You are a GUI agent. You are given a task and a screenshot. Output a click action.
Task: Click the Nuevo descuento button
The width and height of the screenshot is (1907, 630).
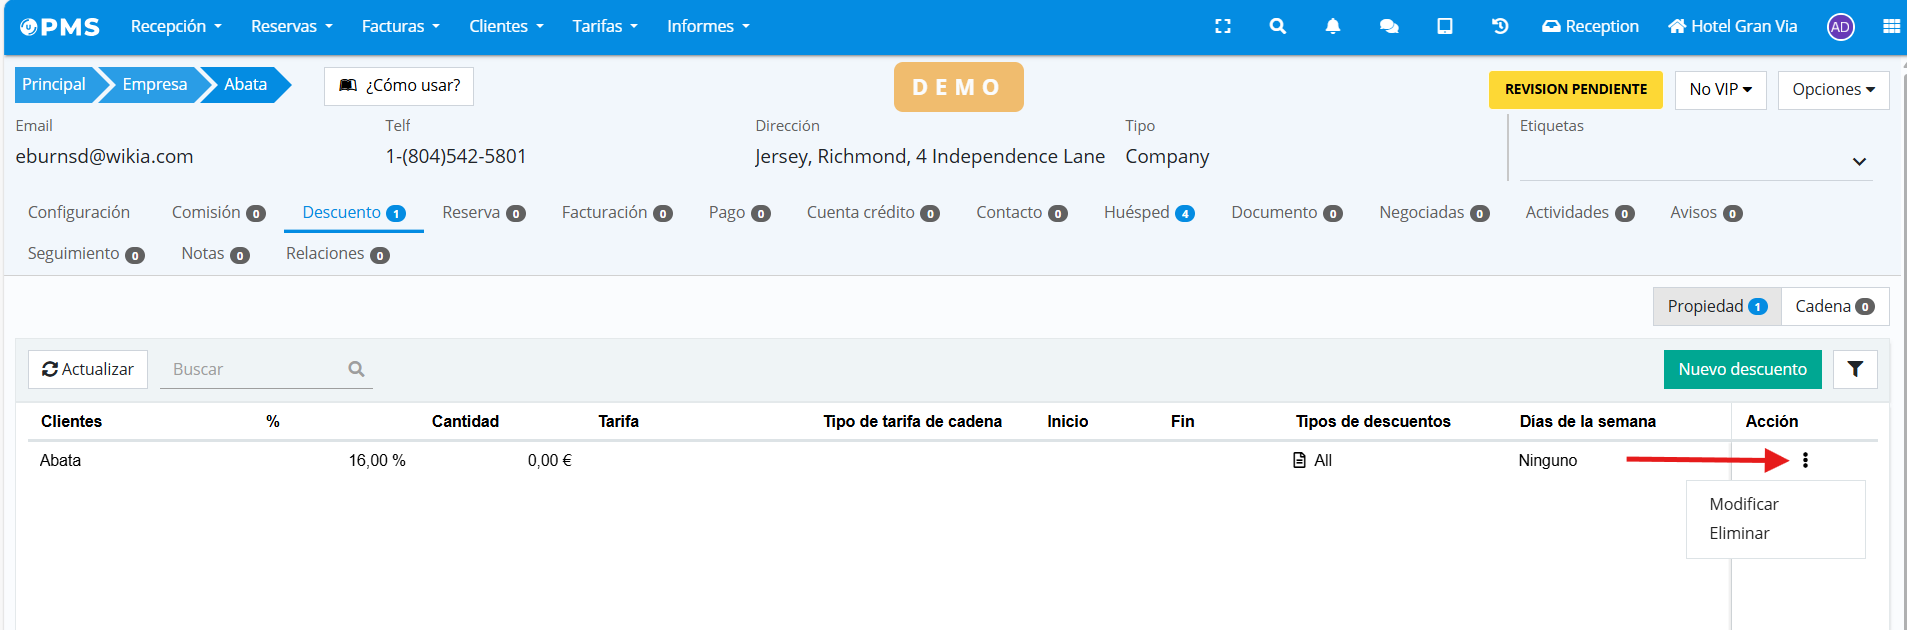coord(1742,369)
